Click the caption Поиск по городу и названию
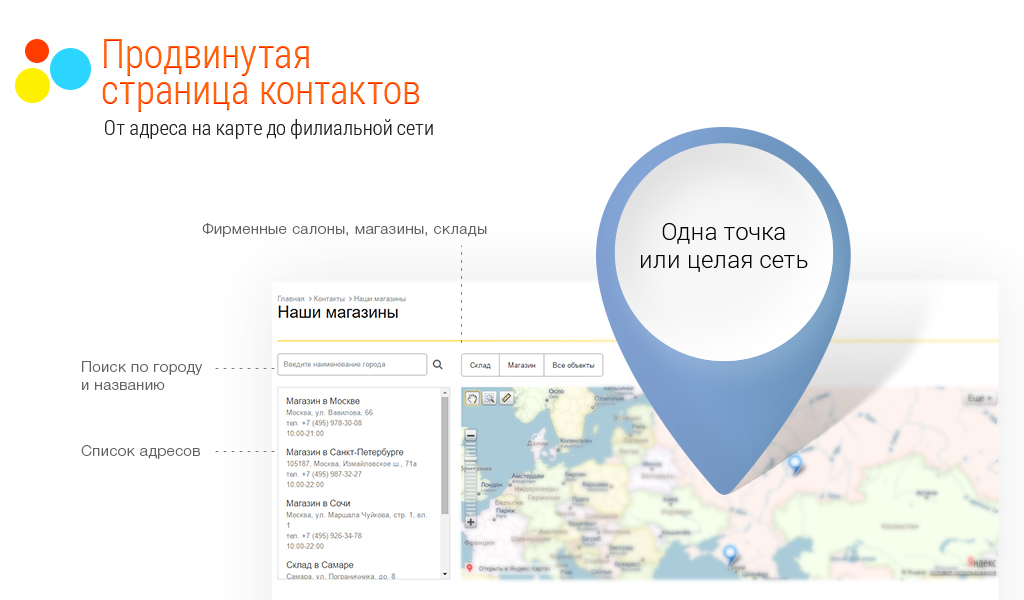Image resolution: width=1024 pixels, height=600 pixels. 142,376
